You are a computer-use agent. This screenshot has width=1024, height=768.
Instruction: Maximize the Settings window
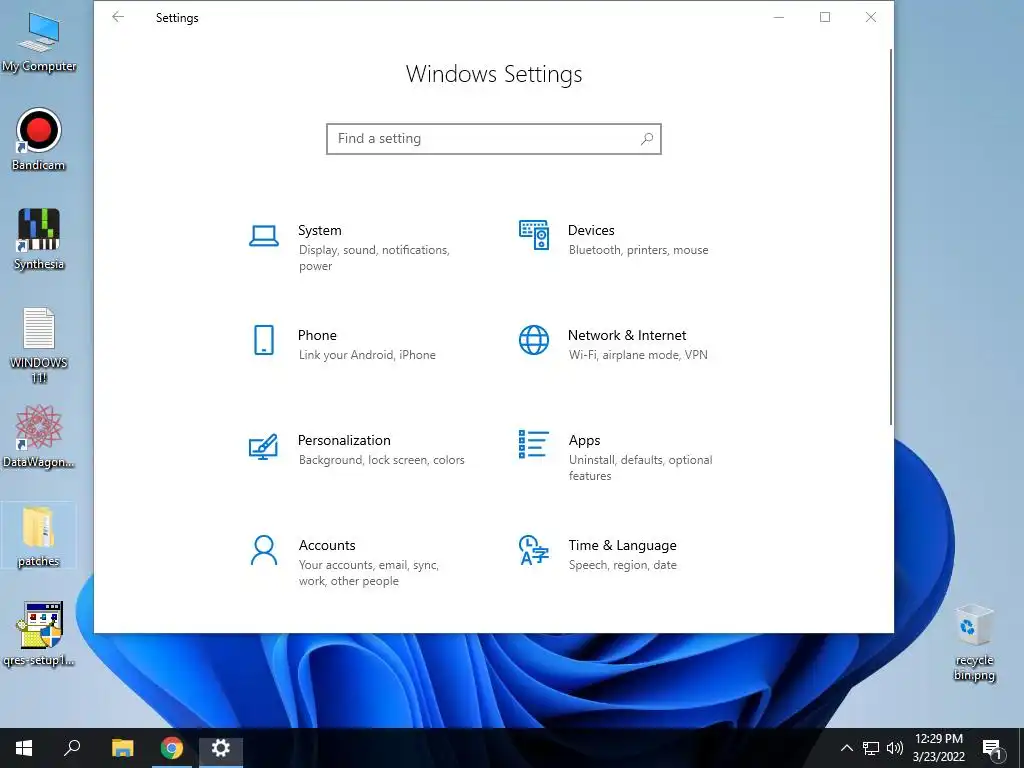point(825,17)
